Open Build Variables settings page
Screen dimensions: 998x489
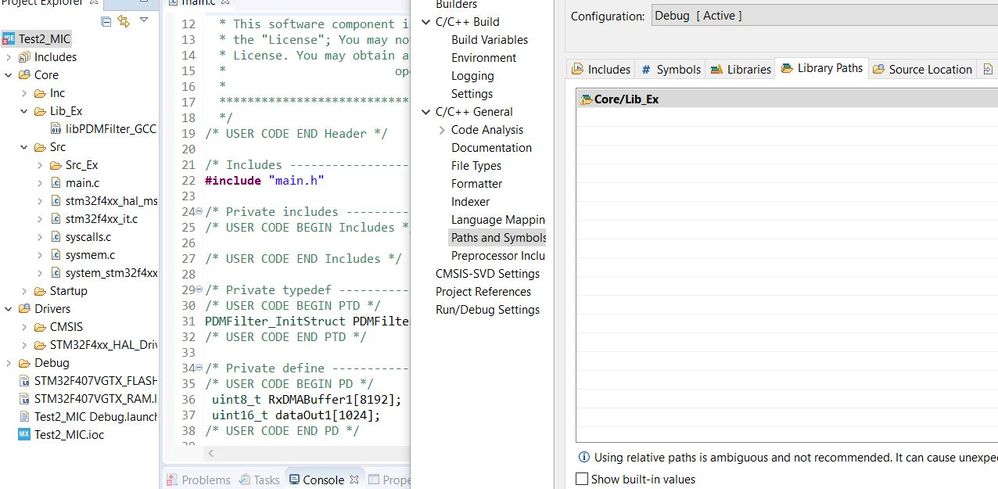click(x=489, y=39)
